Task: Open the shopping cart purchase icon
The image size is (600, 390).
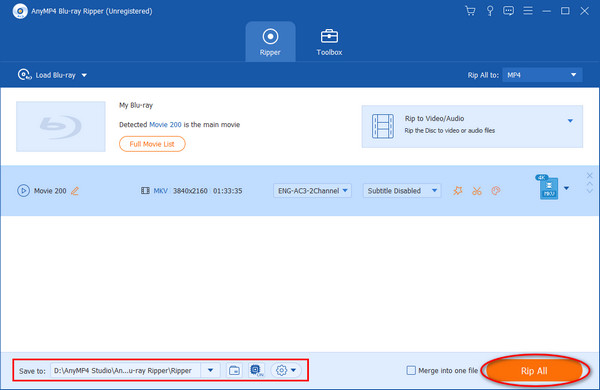Action: tap(470, 11)
